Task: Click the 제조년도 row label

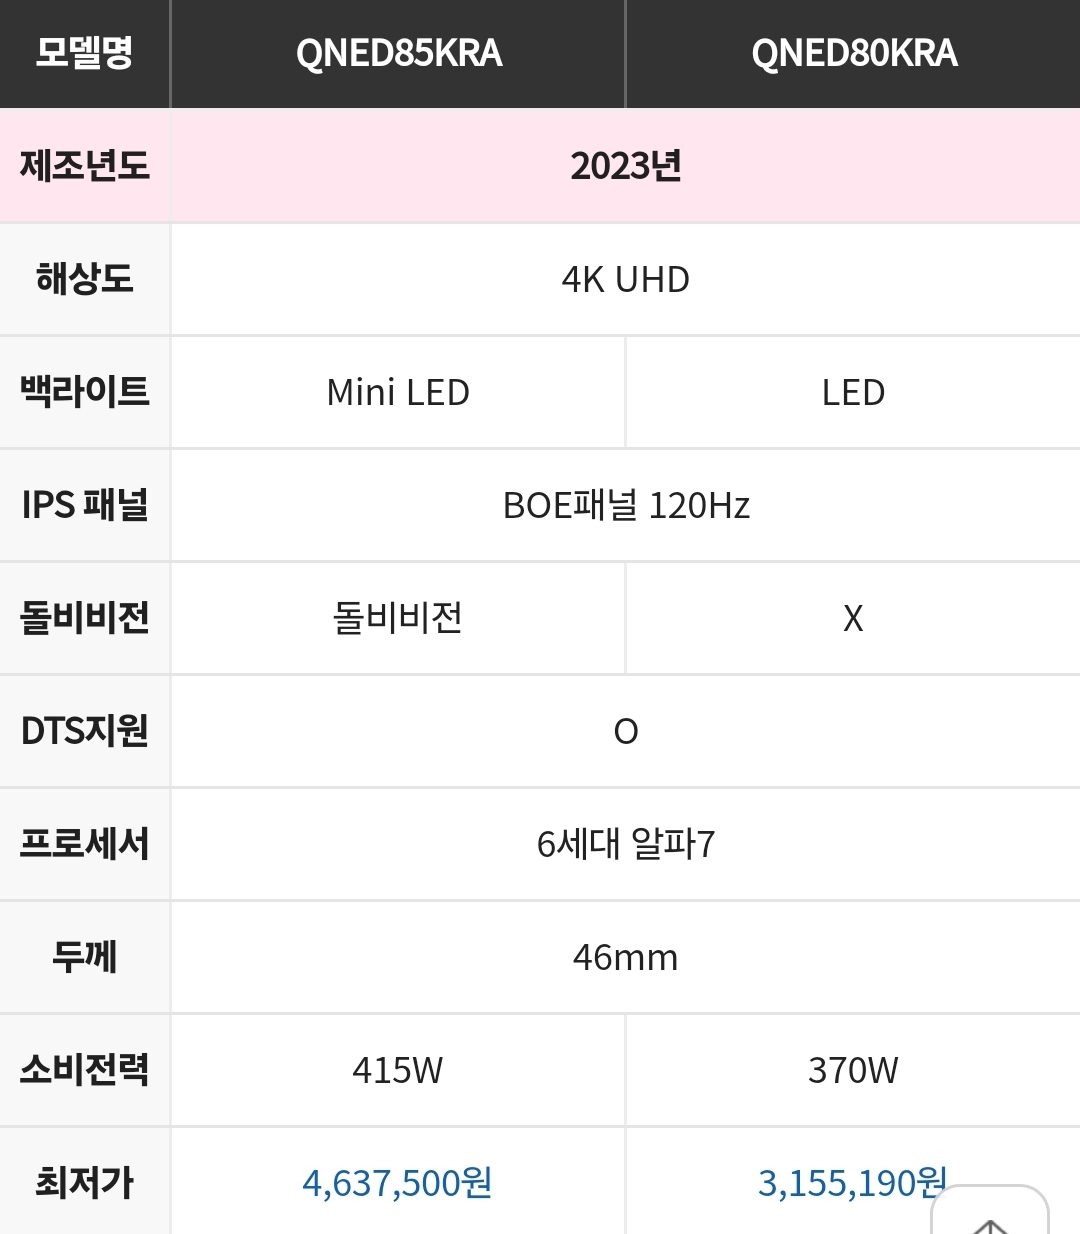Action: coord(85,166)
